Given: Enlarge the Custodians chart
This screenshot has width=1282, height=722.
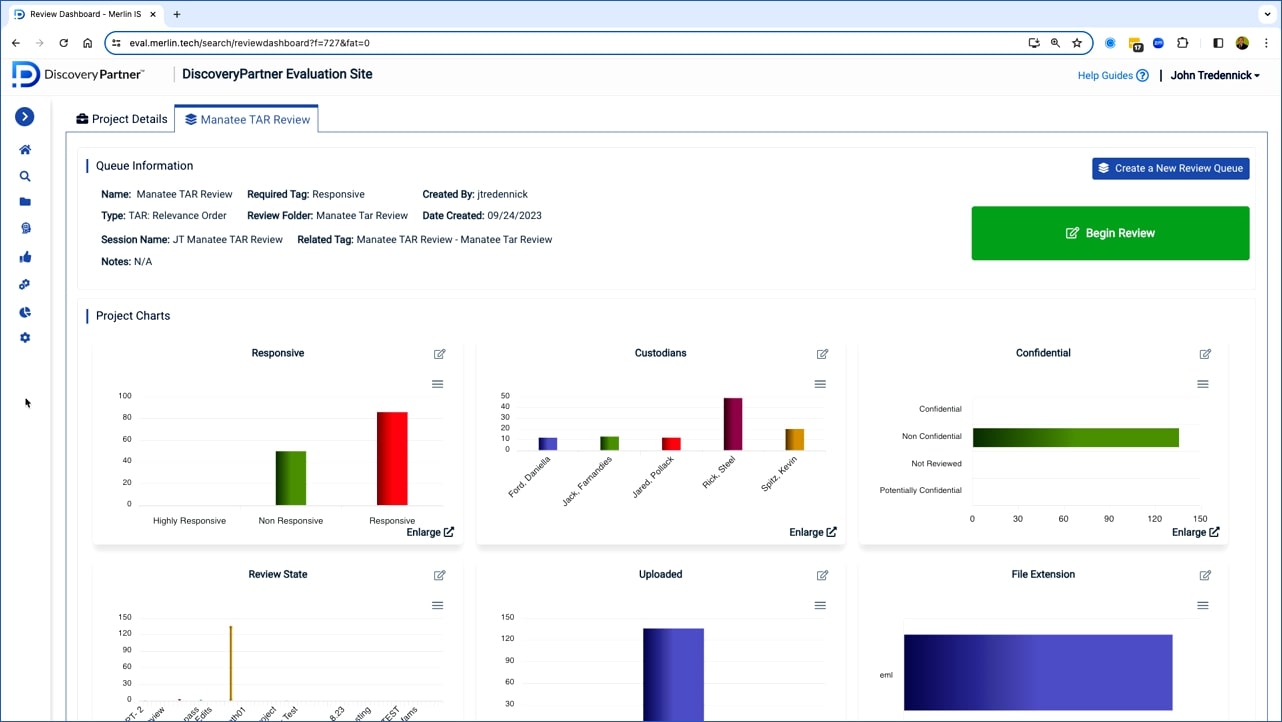Looking at the screenshot, I should [x=812, y=532].
